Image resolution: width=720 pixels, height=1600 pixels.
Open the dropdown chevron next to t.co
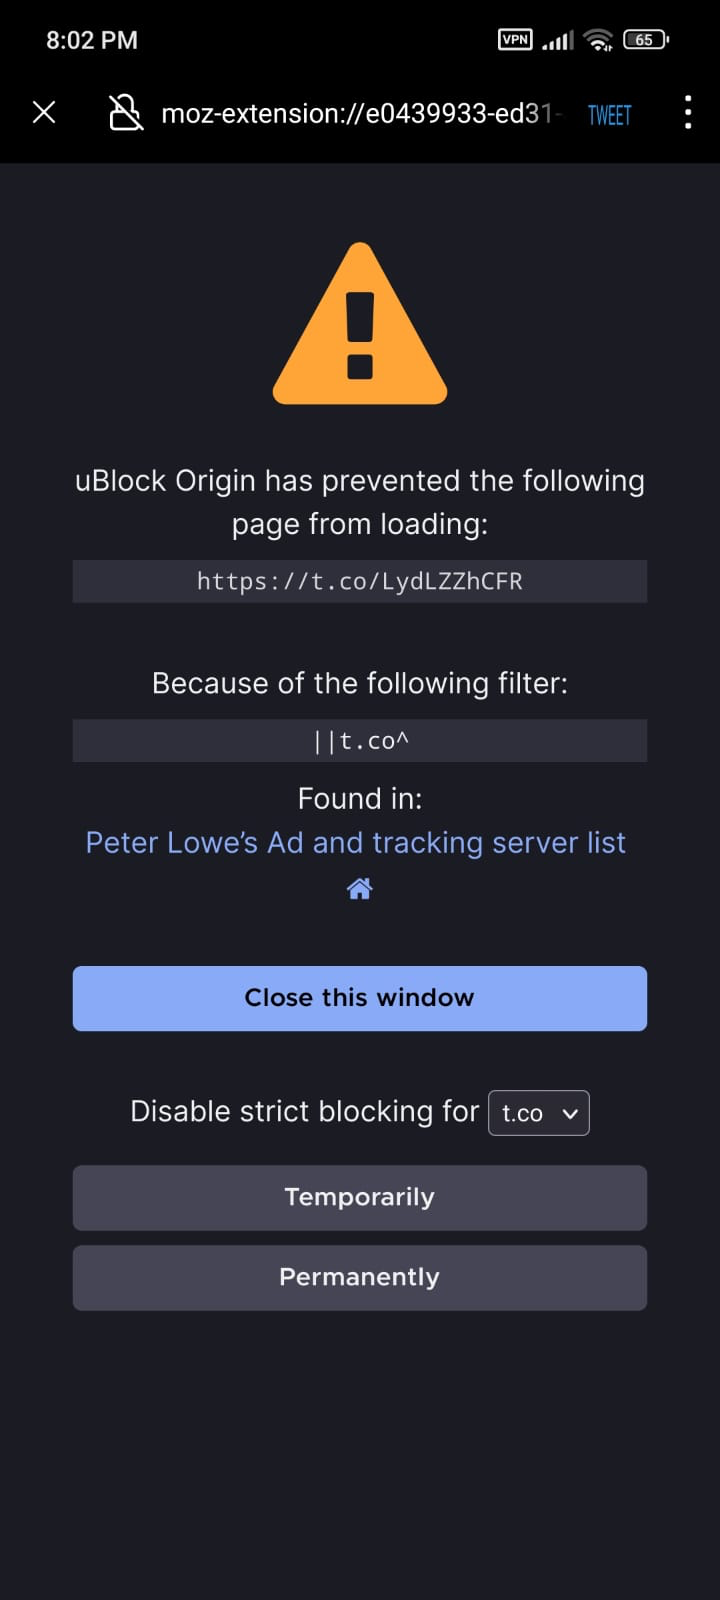click(x=570, y=1112)
